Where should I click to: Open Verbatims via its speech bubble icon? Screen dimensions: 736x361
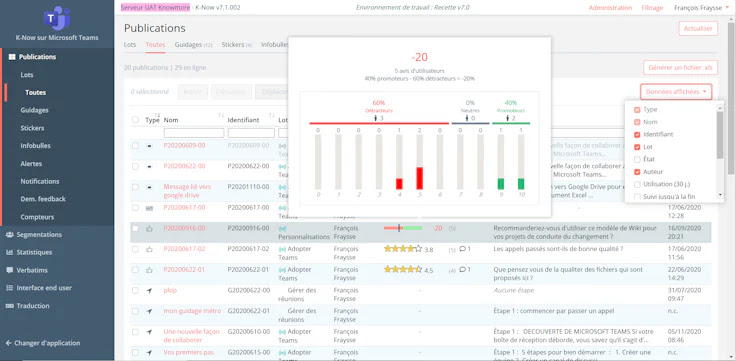point(9,270)
